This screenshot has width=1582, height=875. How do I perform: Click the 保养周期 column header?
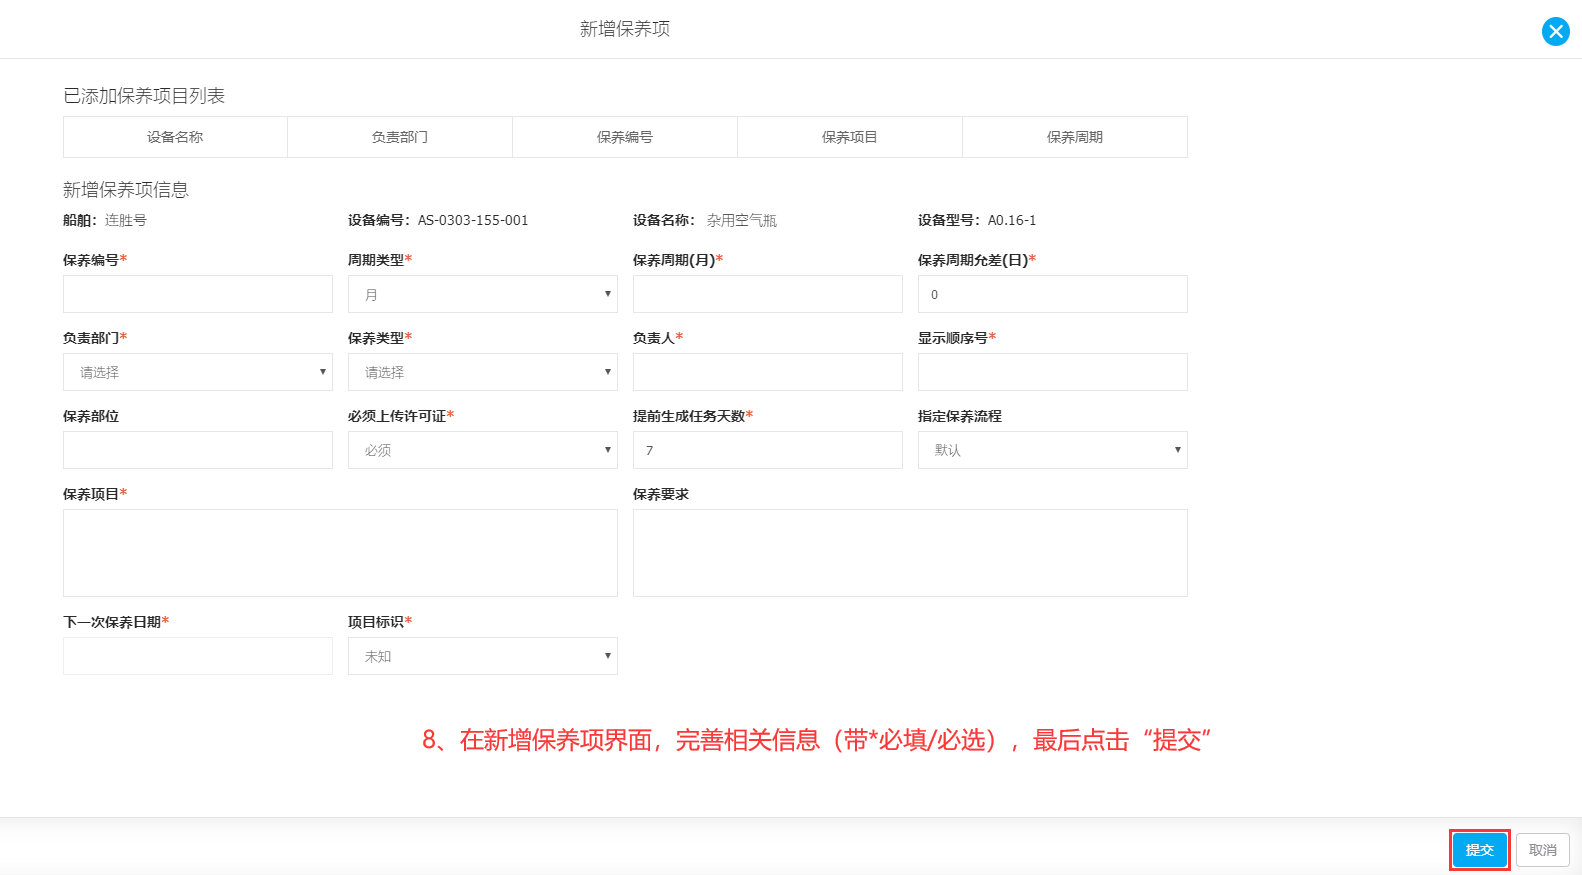(x=1075, y=137)
